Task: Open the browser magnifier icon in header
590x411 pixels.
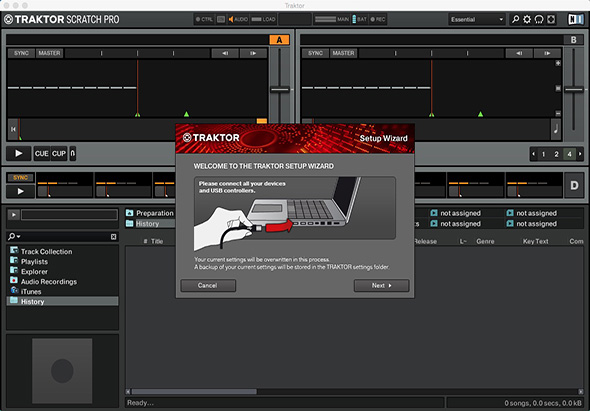Action: pyautogui.click(x=515, y=19)
